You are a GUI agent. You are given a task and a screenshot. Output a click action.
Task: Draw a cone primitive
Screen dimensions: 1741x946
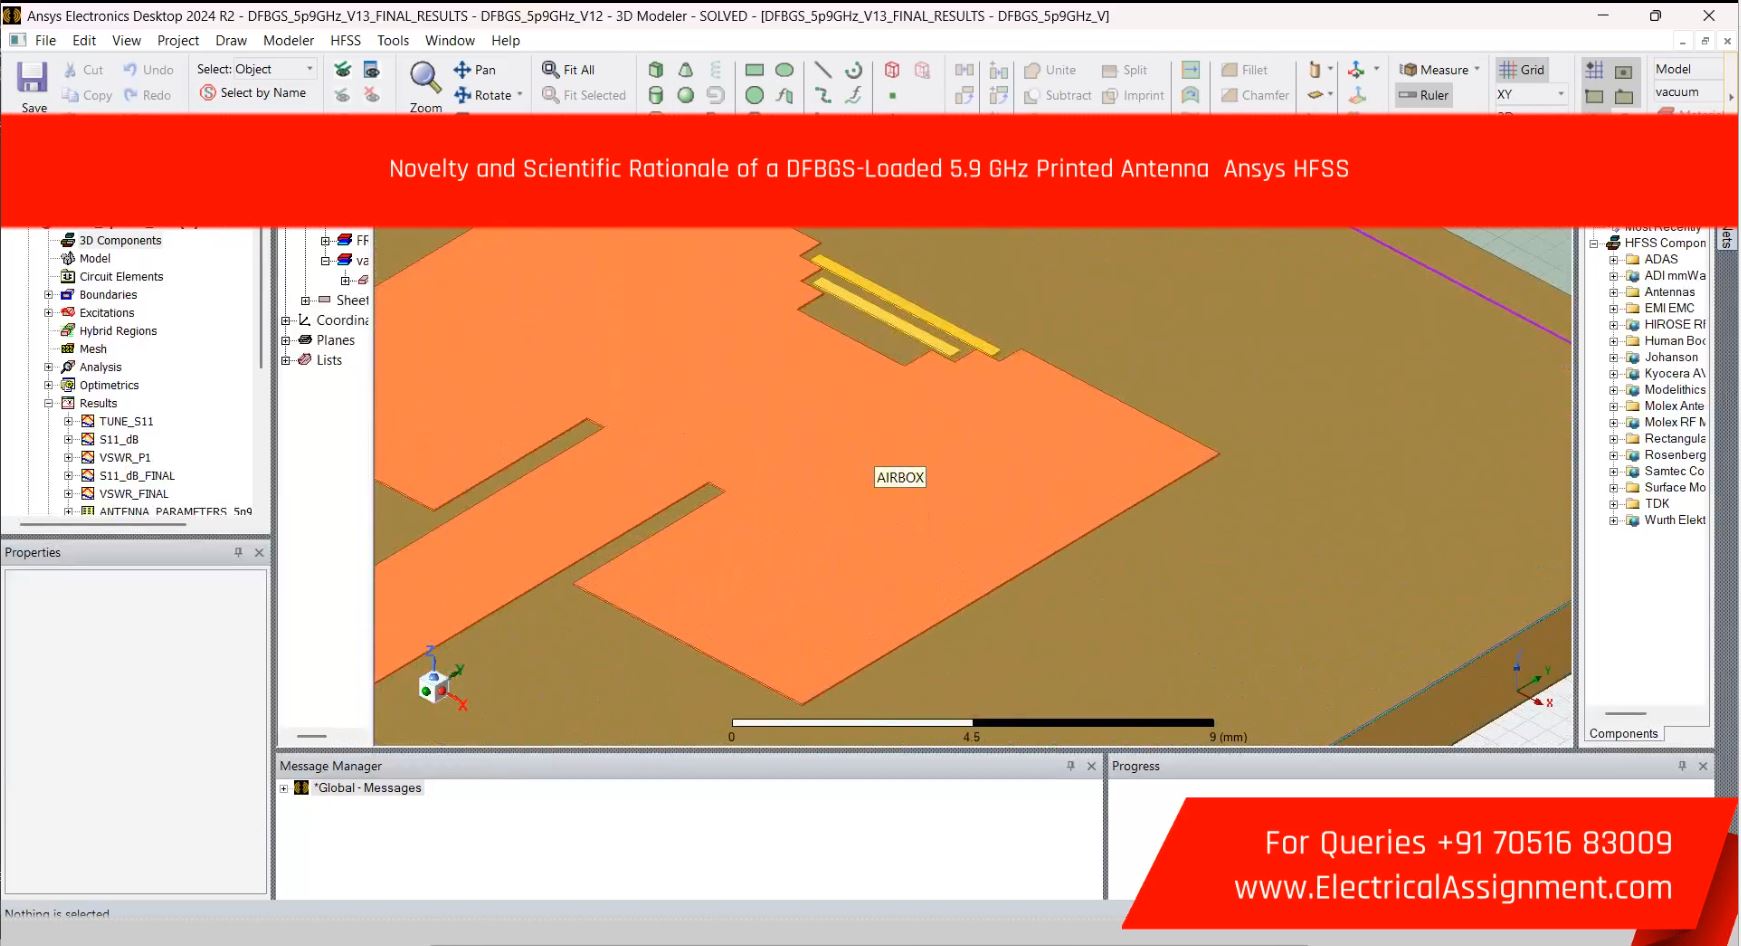point(686,69)
